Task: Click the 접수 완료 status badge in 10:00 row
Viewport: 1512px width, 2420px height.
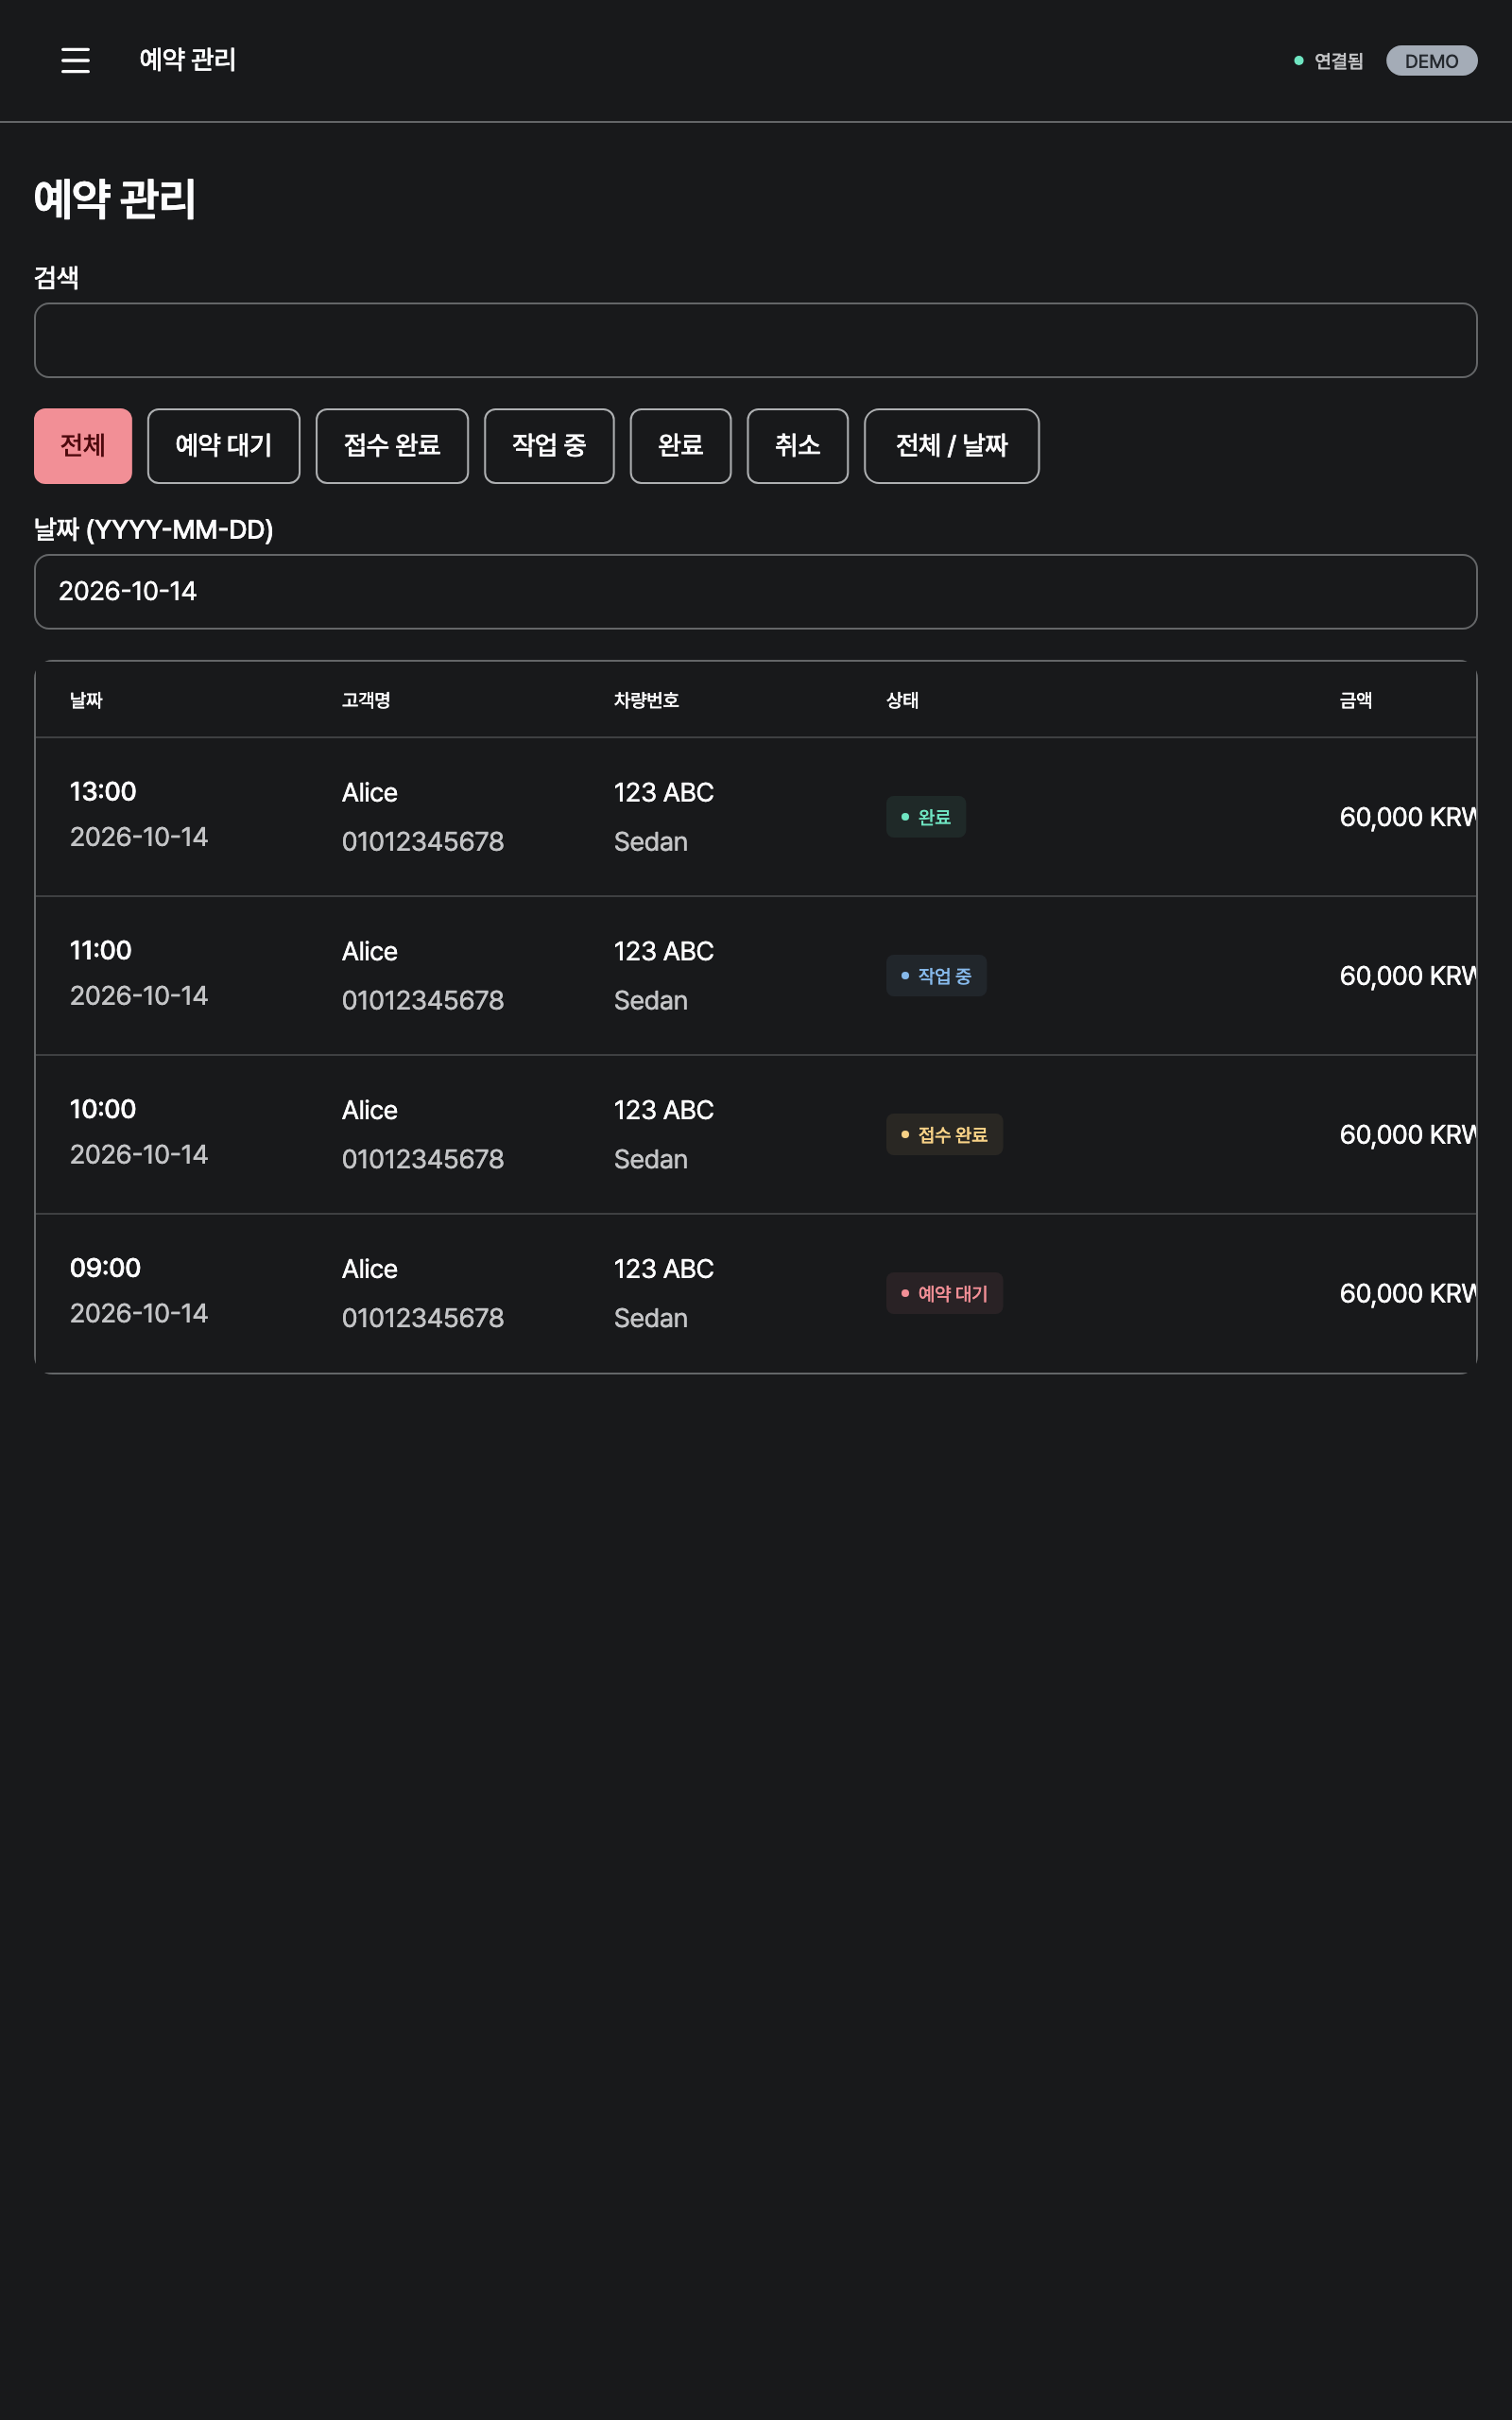Action: (x=944, y=1135)
